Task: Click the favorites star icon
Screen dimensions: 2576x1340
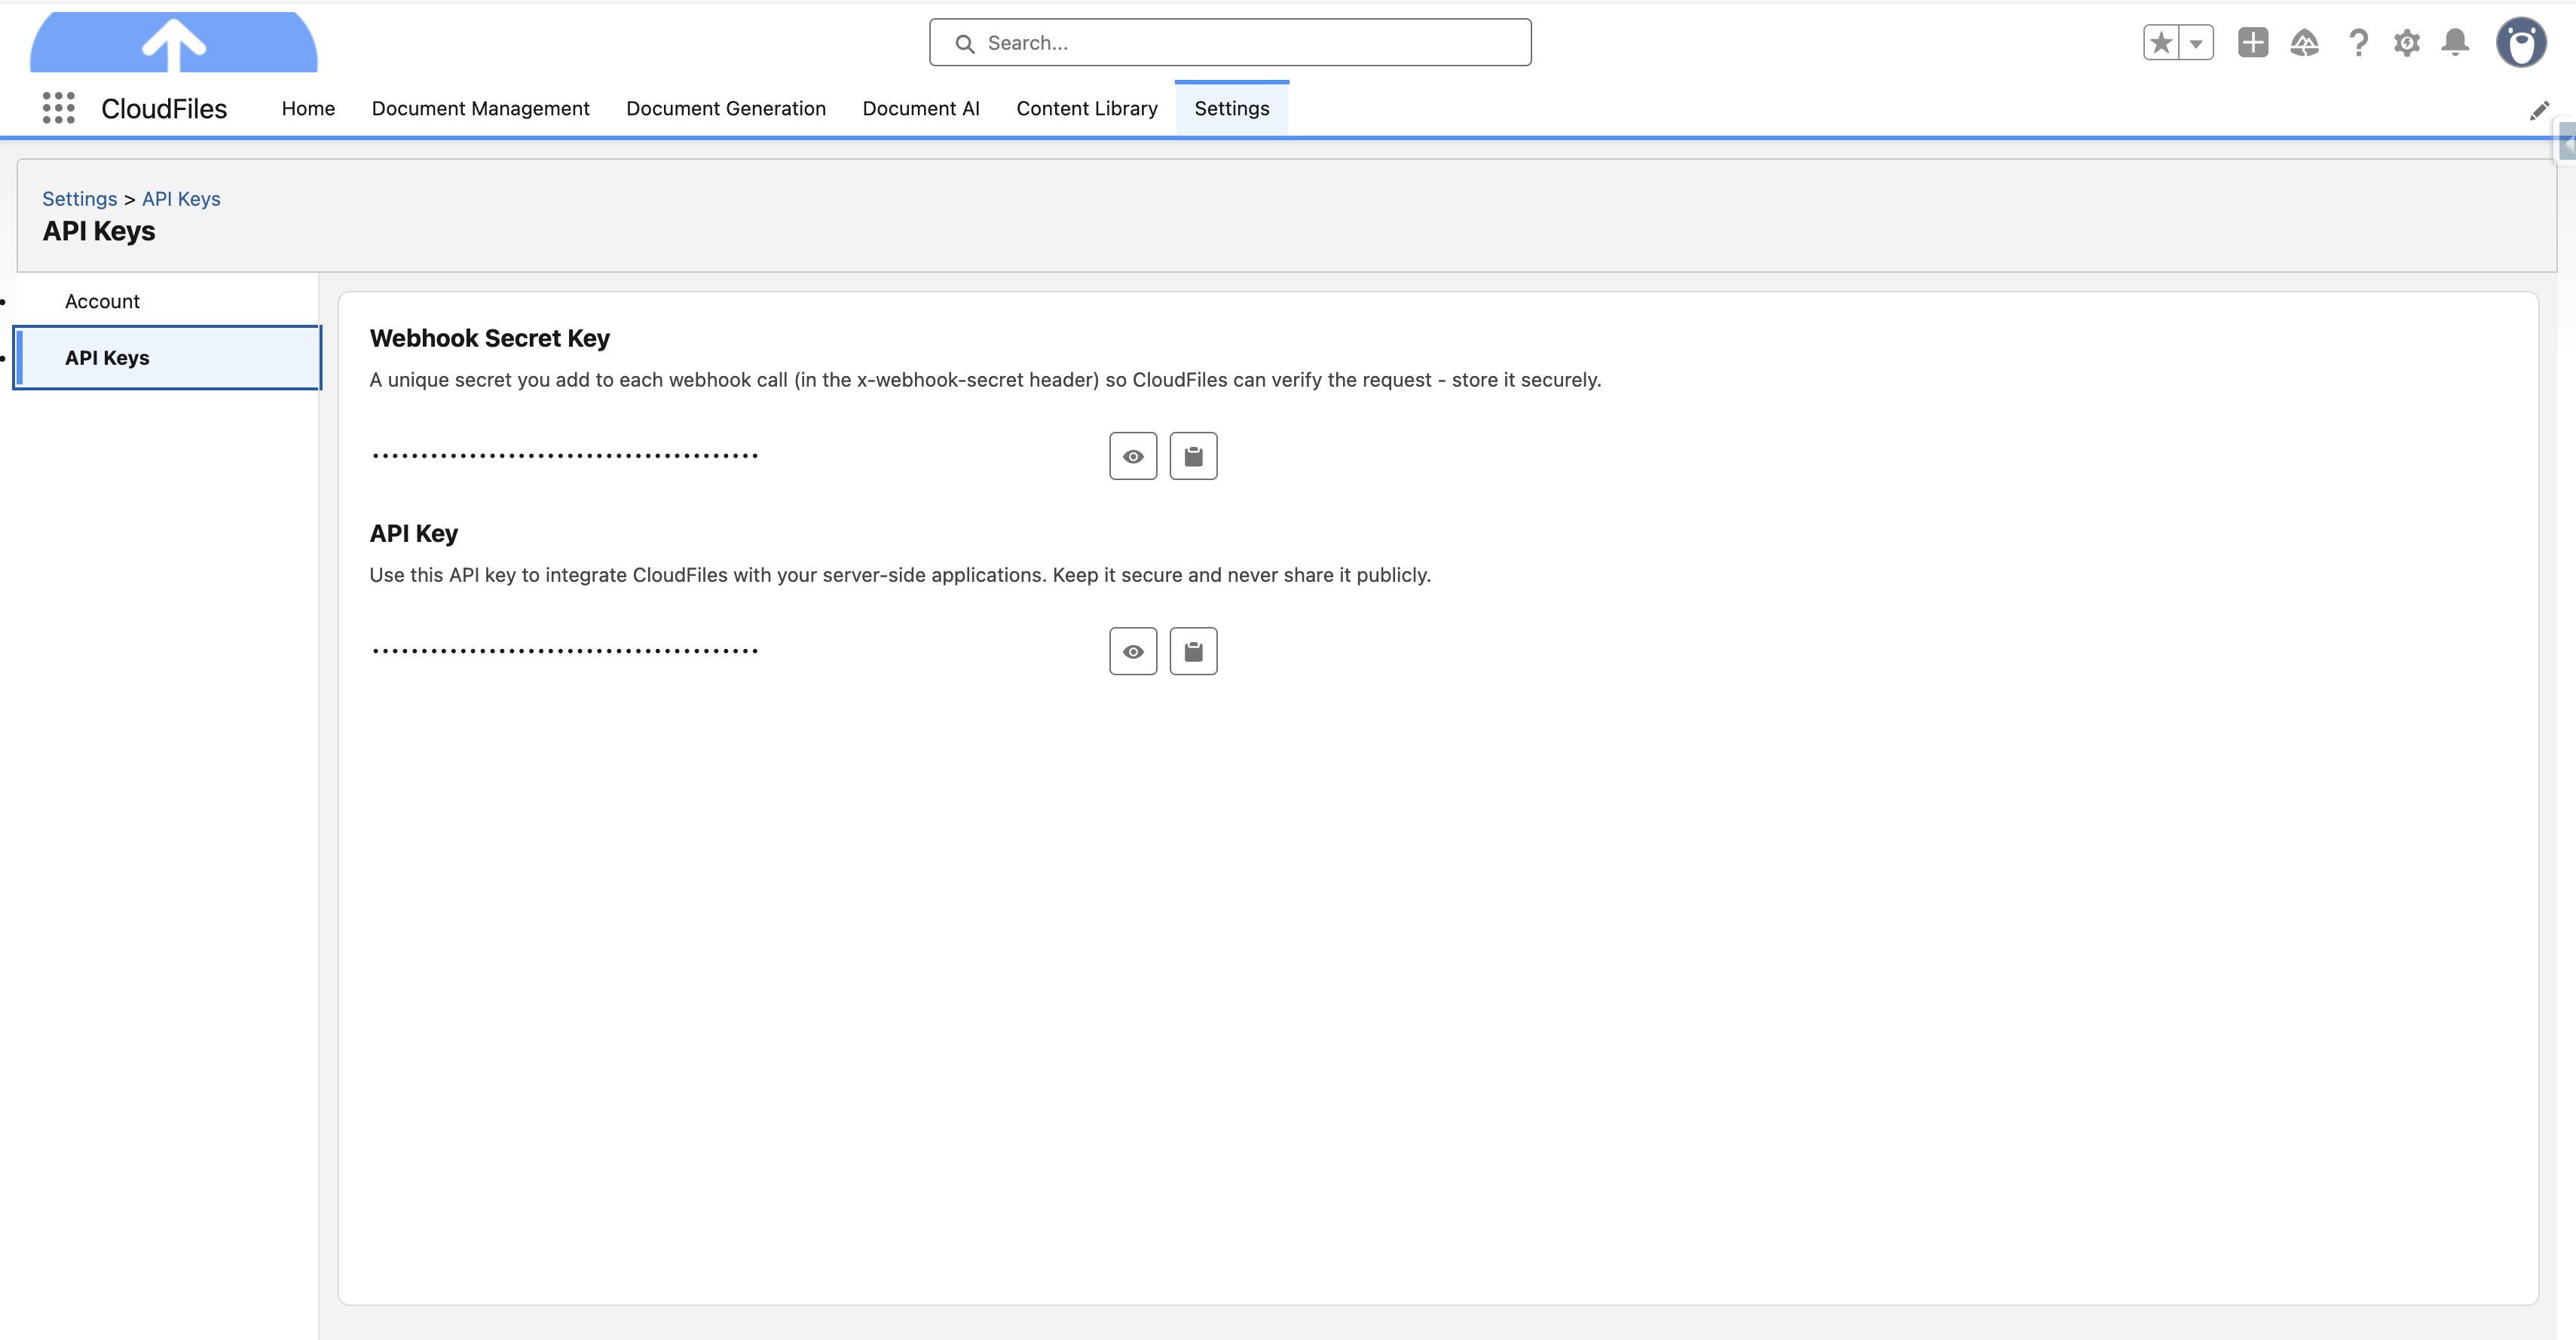Action: [2161, 43]
